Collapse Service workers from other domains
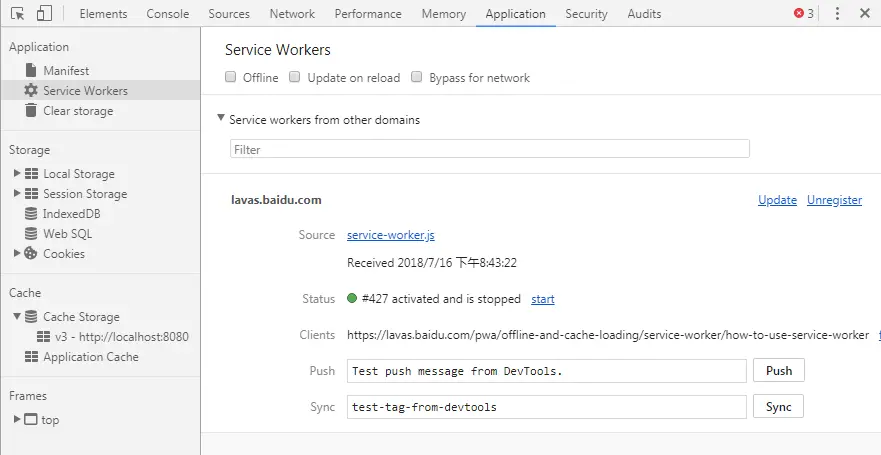881x455 pixels. point(221,119)
